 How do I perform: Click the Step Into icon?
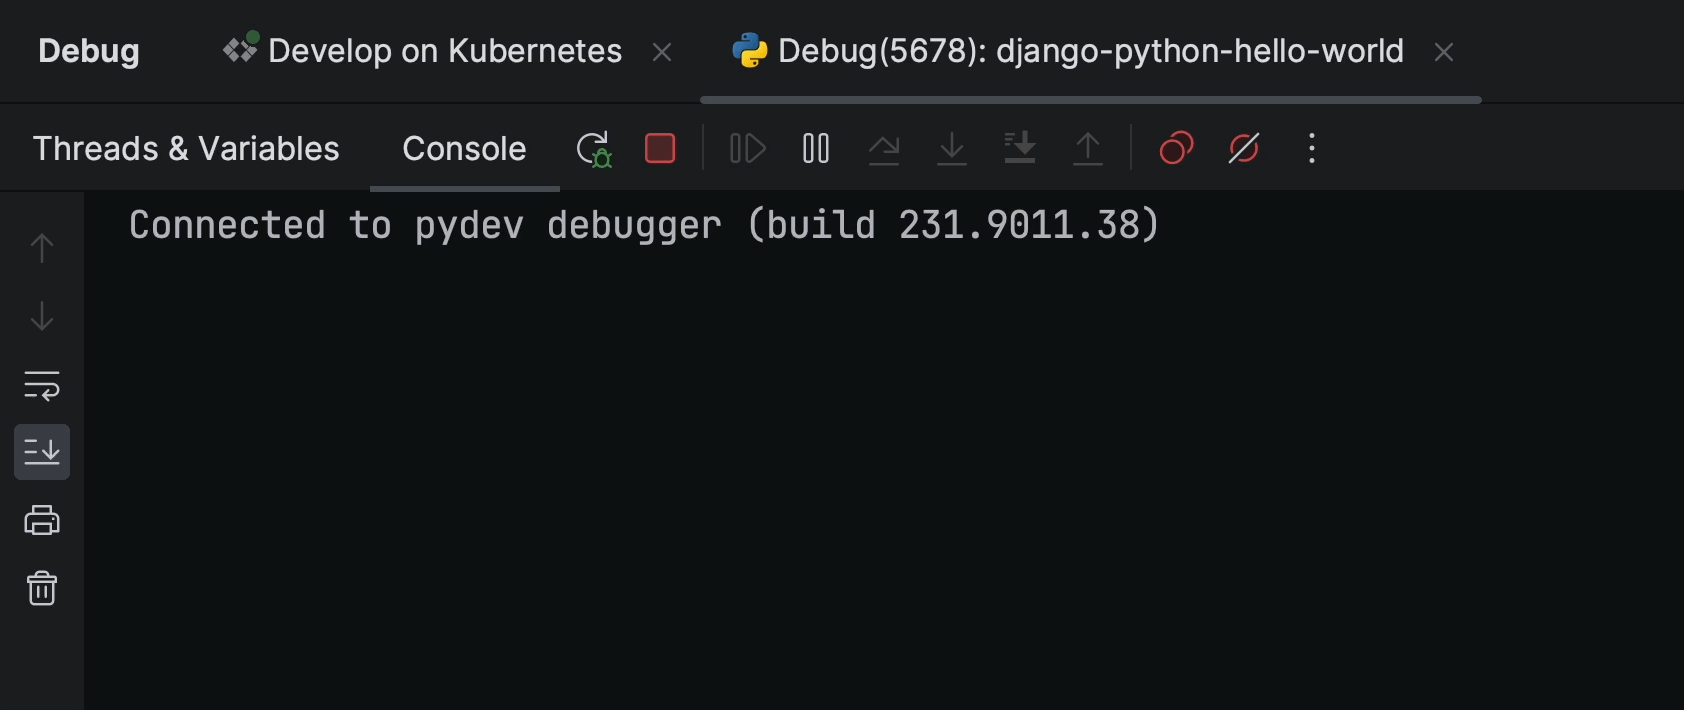[952, 149]
